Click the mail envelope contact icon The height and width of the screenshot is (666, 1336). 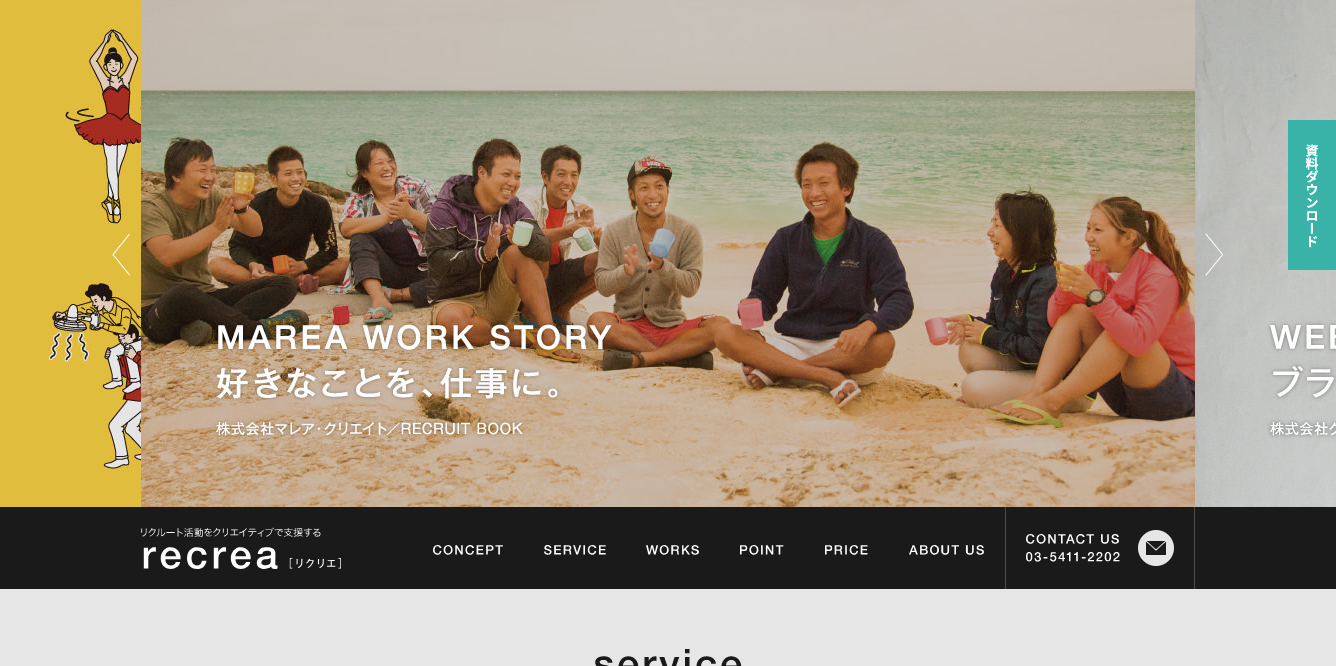coord(1156,548)
